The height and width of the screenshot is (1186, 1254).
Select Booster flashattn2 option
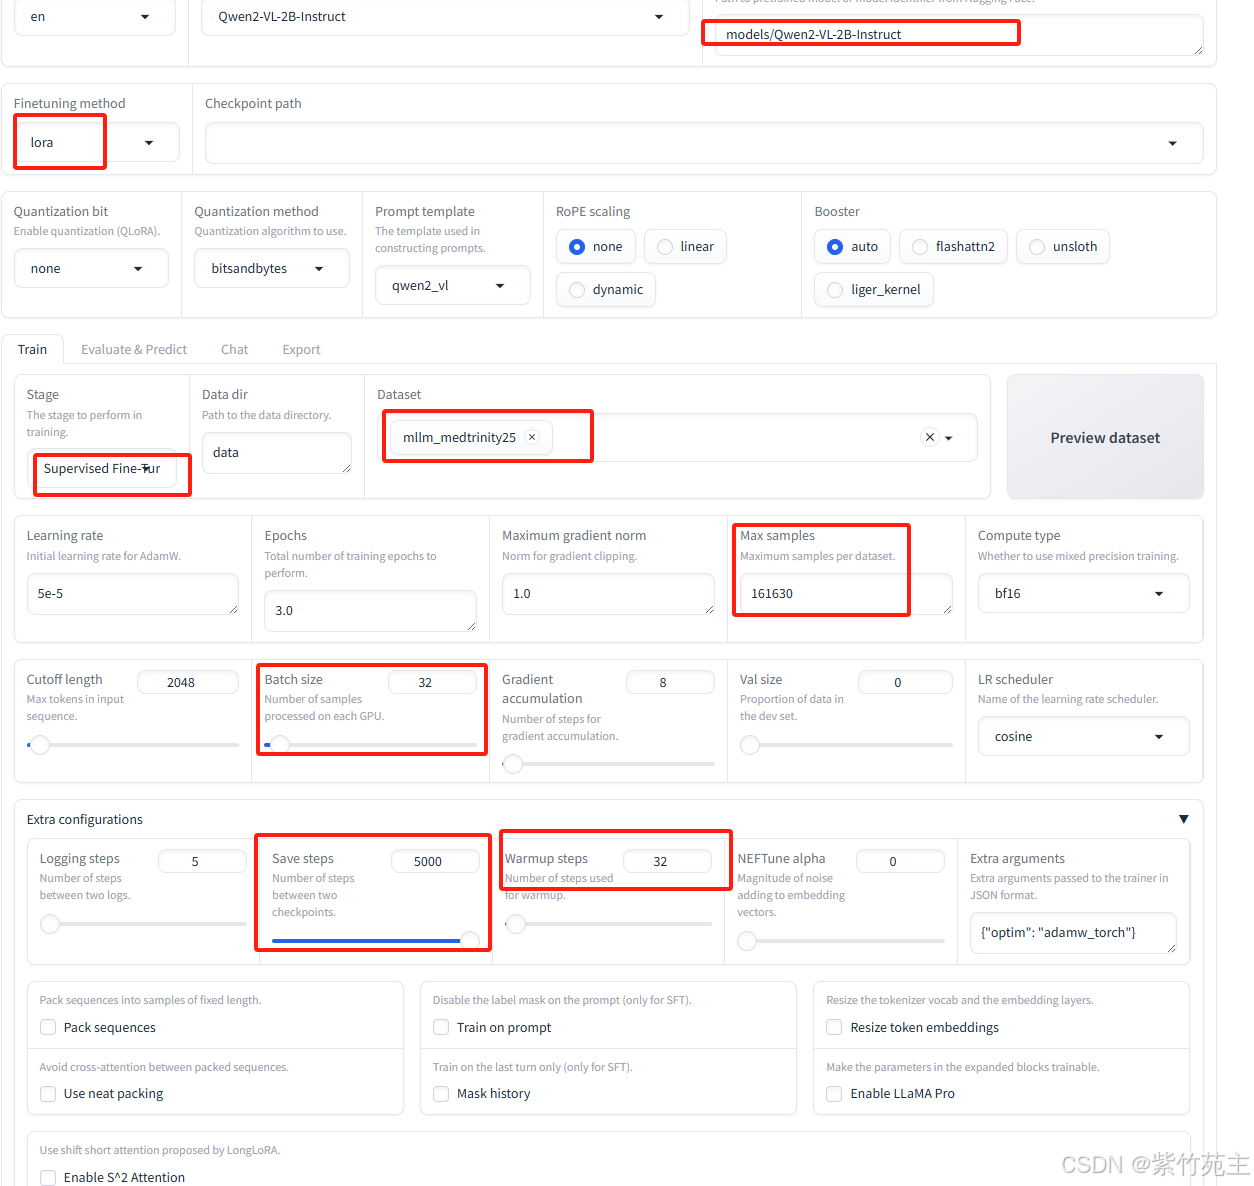coord(953,247)
